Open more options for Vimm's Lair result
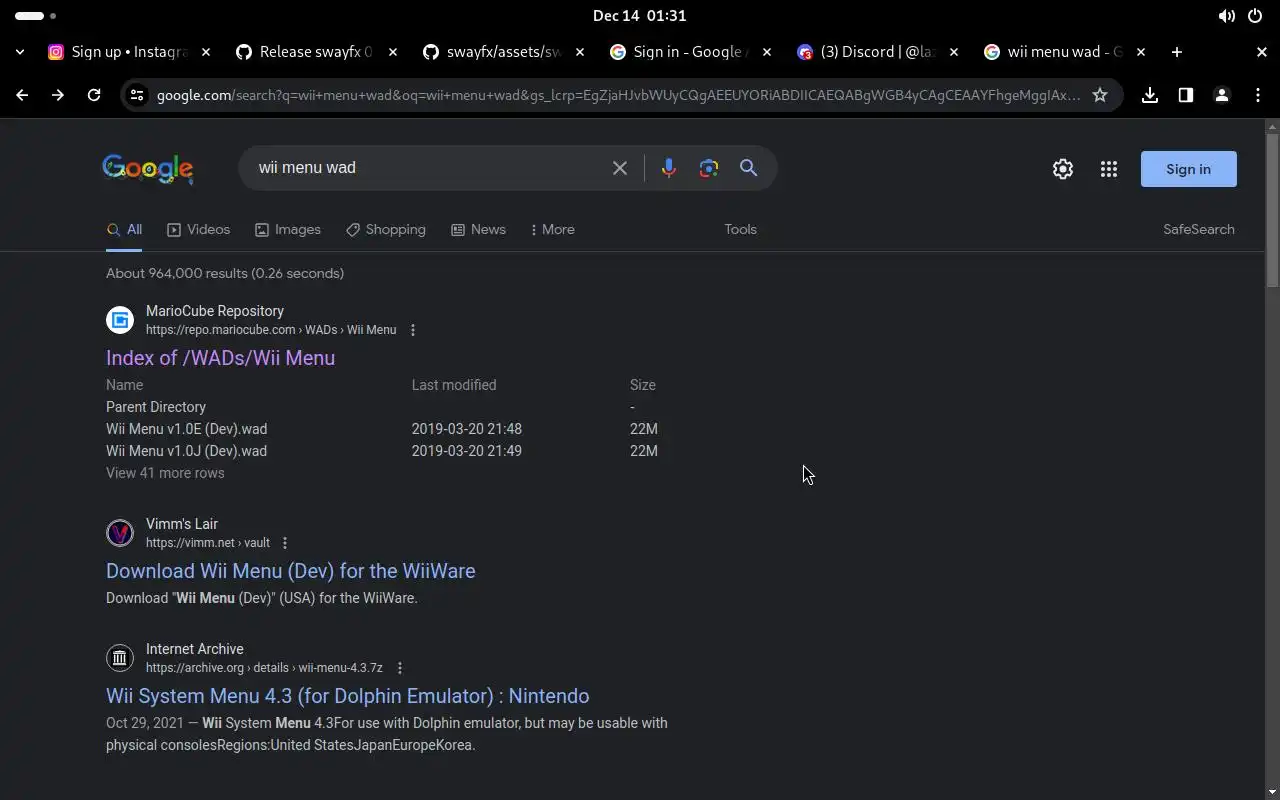 285,543
